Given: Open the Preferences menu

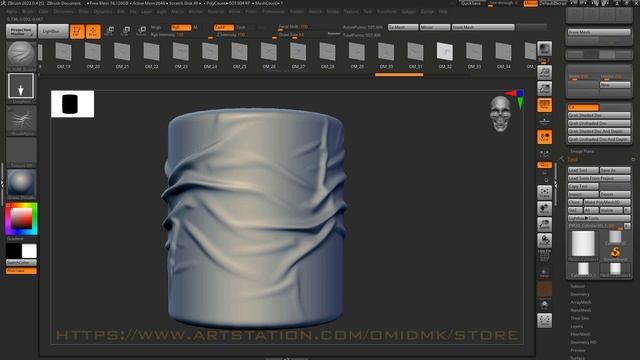Looking at the screenshot, I should click(x=273, y=12).
